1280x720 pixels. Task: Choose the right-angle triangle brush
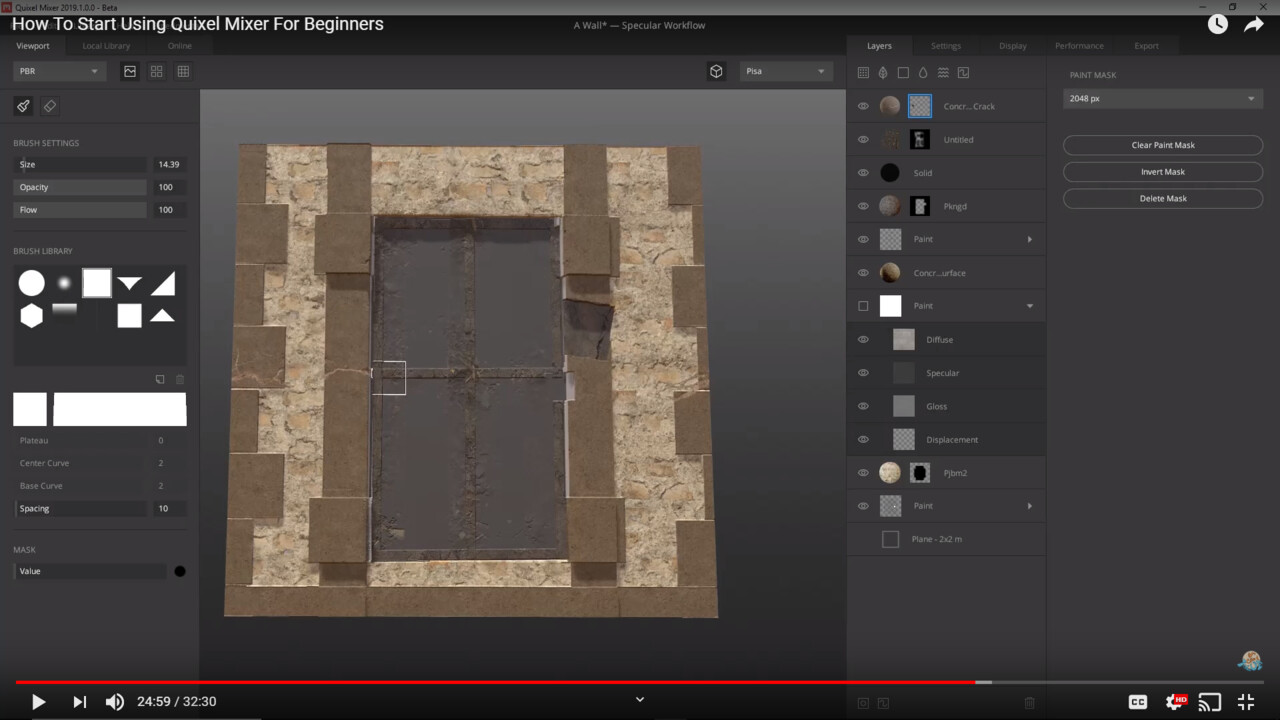(x=163, y=283)
